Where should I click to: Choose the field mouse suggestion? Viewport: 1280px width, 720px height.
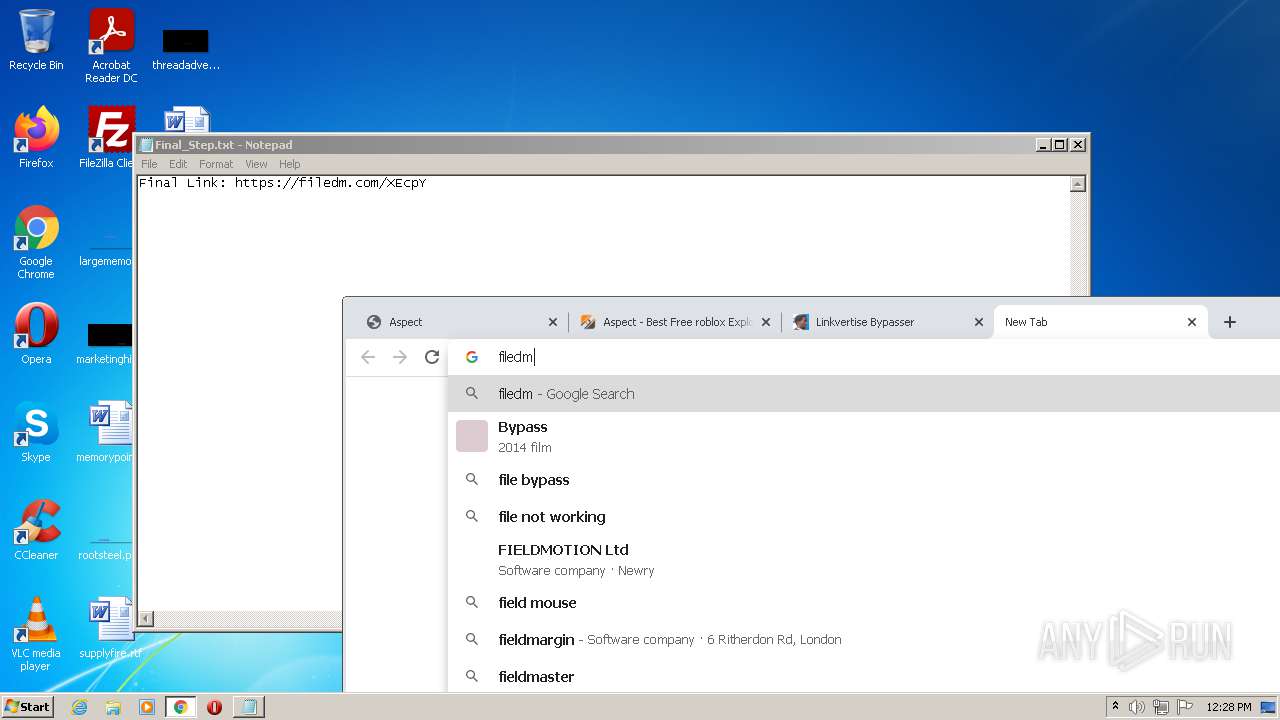(x=864, y=603)
